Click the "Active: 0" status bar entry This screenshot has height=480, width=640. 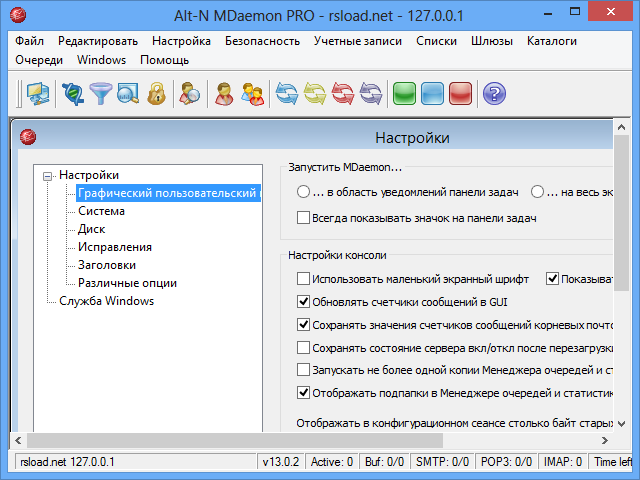tap(331, 462)
